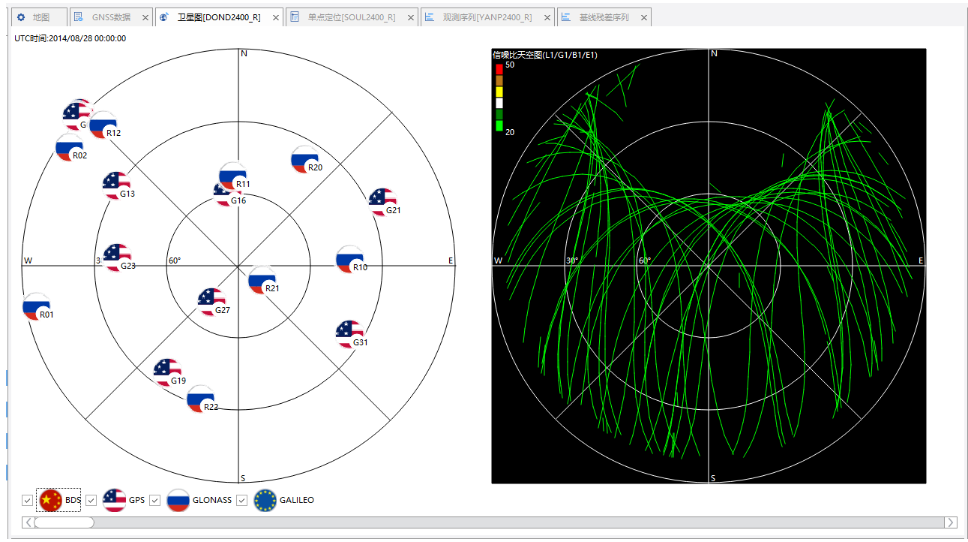Select the R22 GLONASS satellite icon
Viewport: 968px width, 542px height.
pyautogui.click(x=200, y=399)
